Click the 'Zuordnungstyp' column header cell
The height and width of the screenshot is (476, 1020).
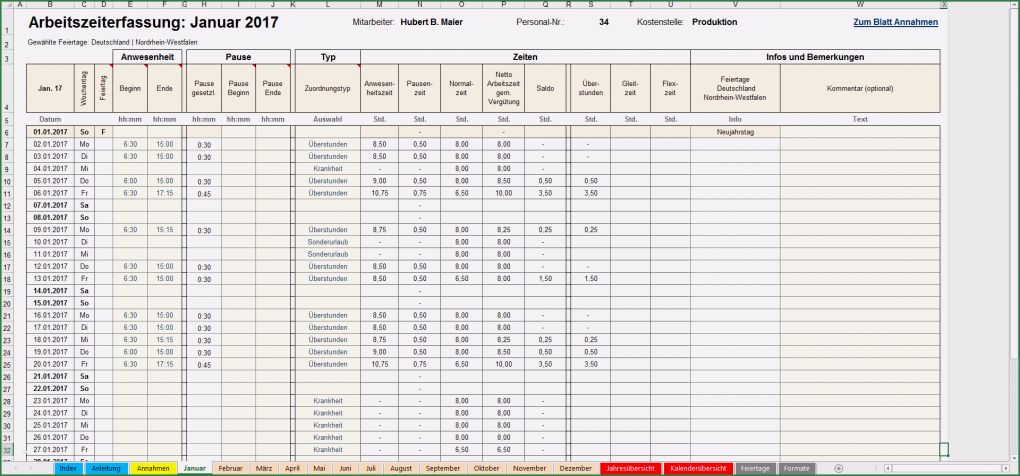click(327, 88)
